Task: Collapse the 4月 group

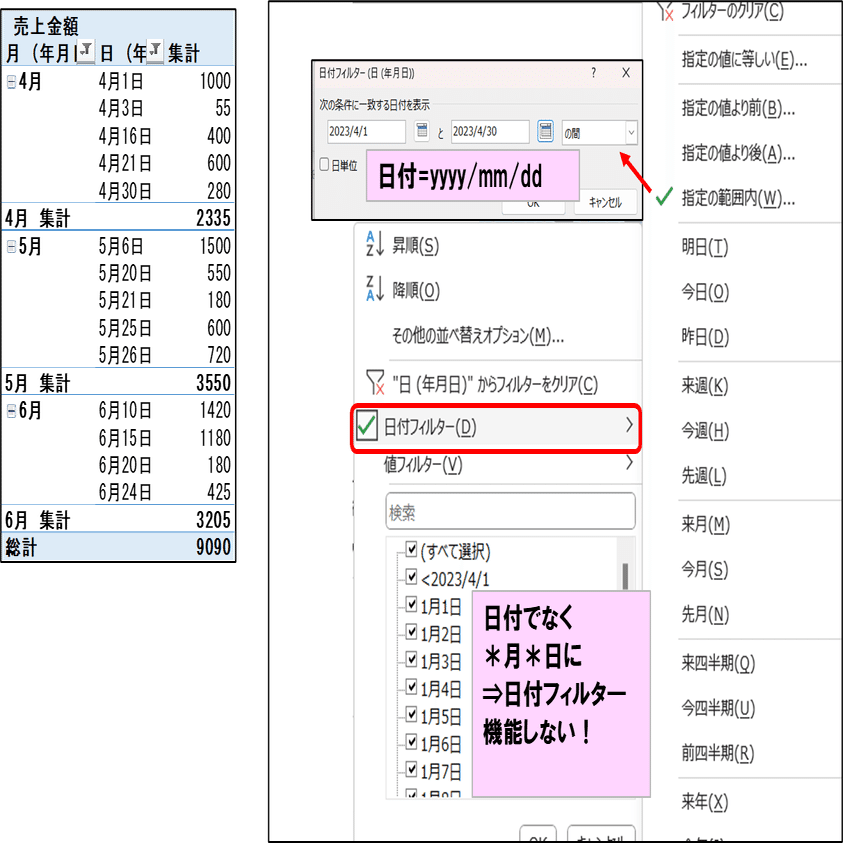Action: pos(11,82)
